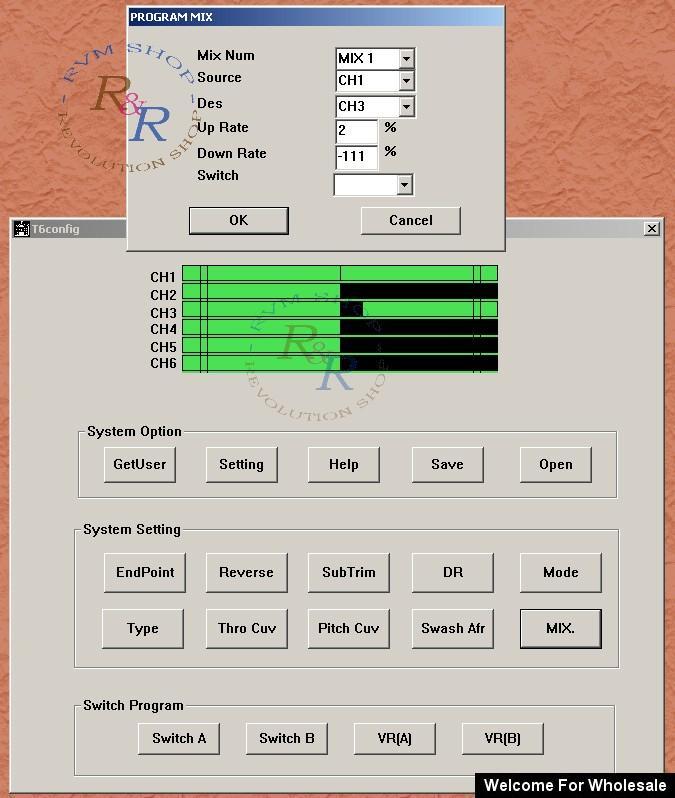Open the Reverse channel settings
675x798 pixels.
(x=246, y=573)
